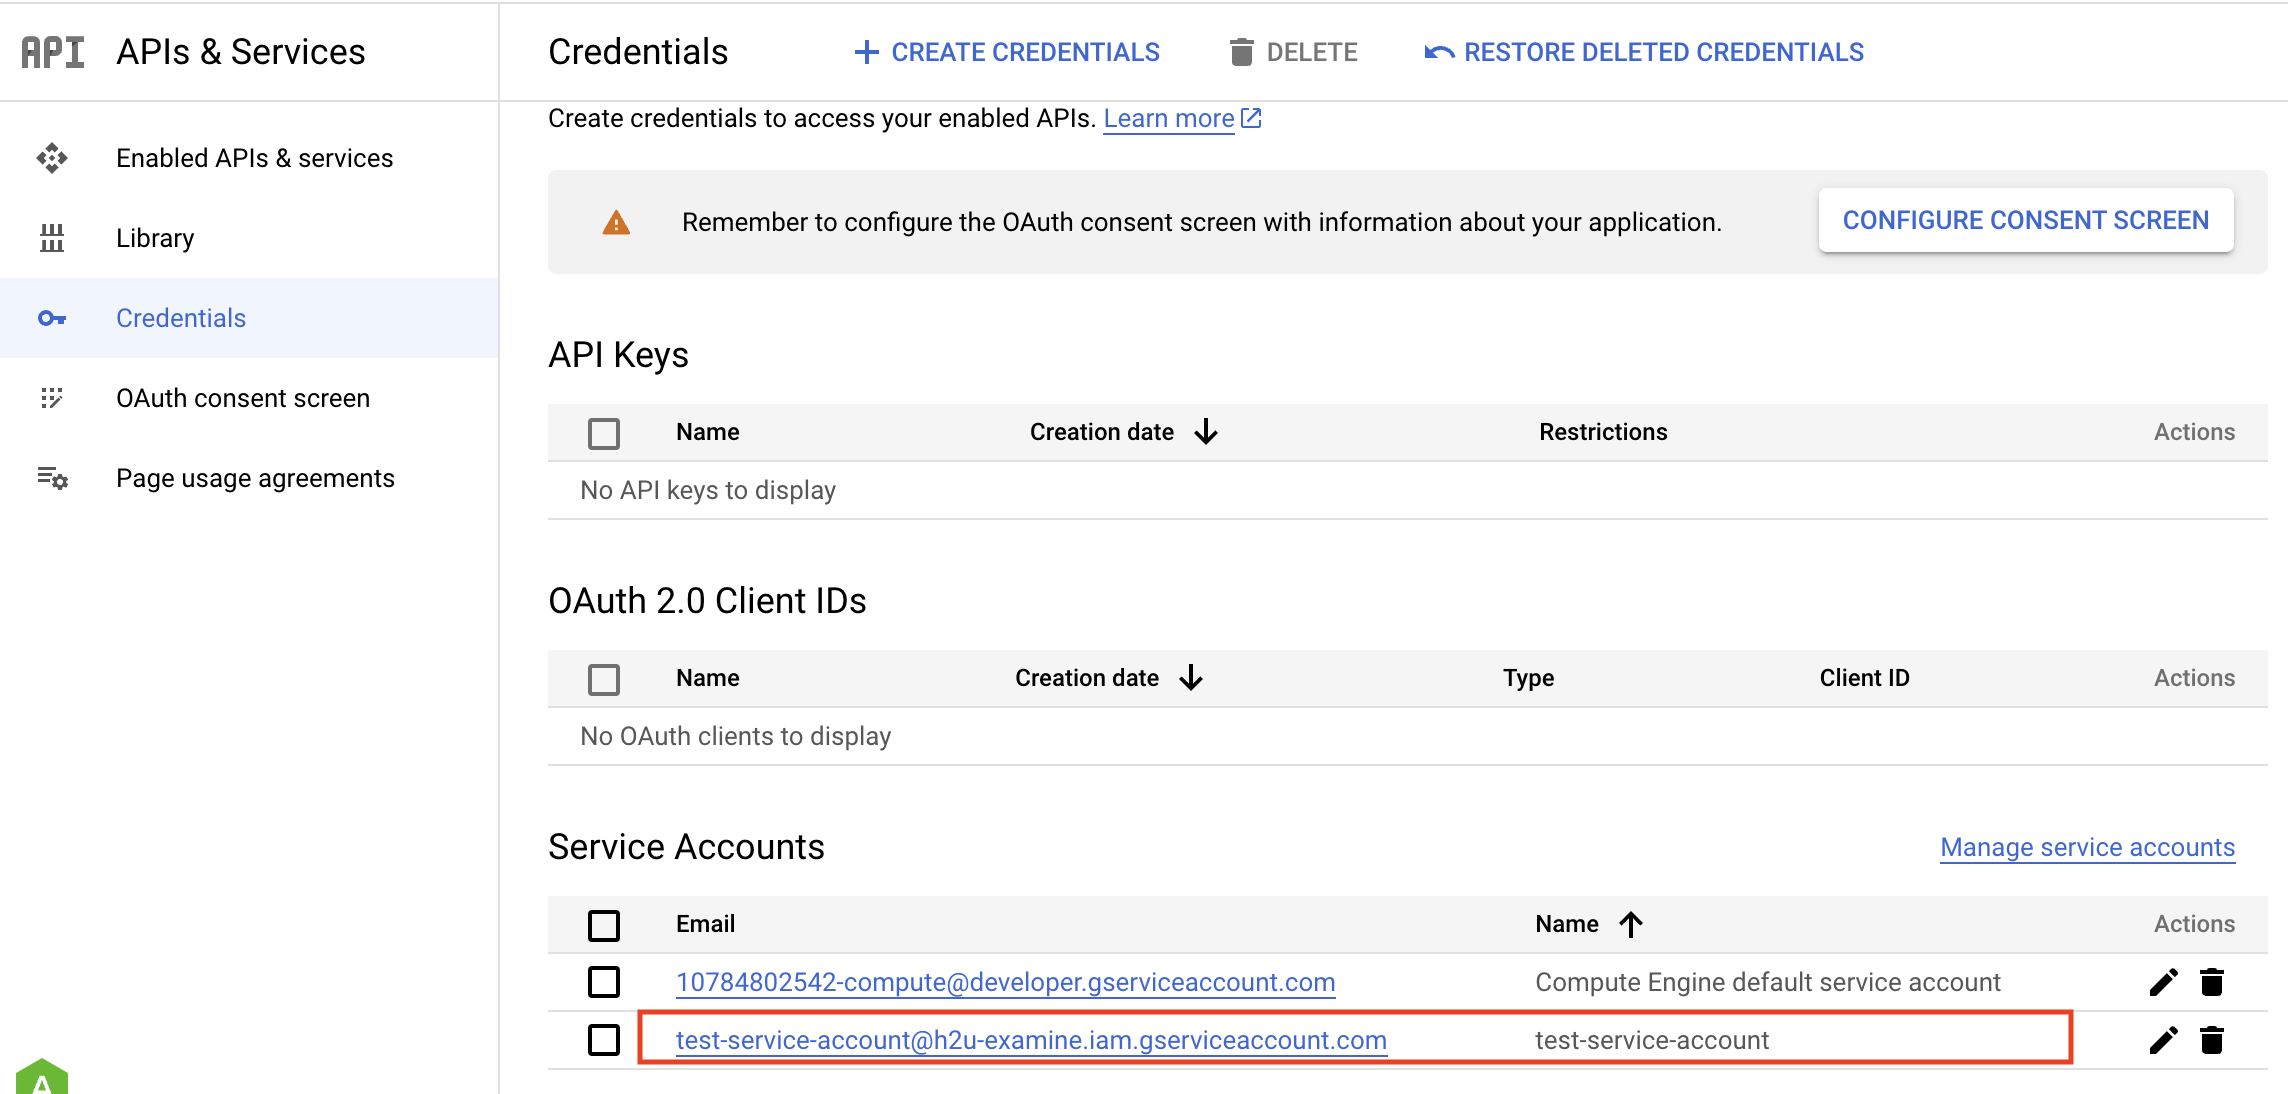Open the Learn more link
The height and width of the screenshot is (1094, 2288).
click(x=1169, y=118)
